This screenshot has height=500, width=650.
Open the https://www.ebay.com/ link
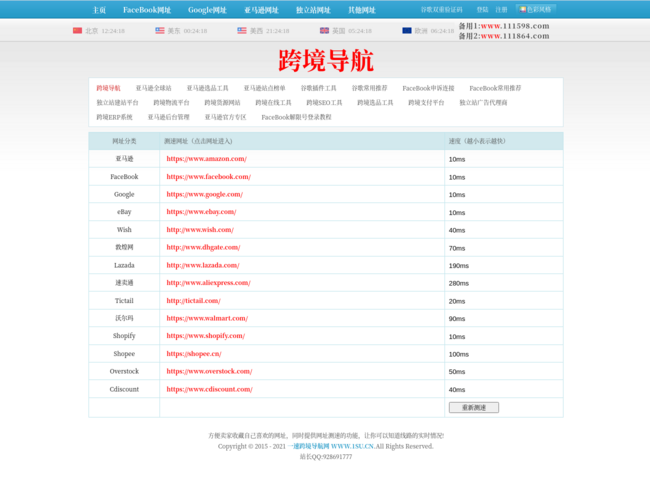pyautogui.click(x=201, y=212)
